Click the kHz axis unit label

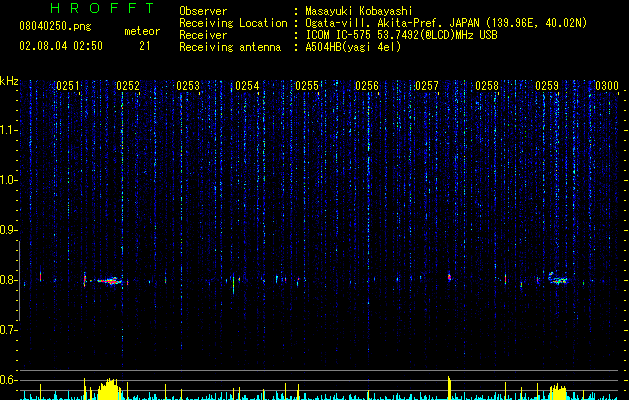coord(9,81)
